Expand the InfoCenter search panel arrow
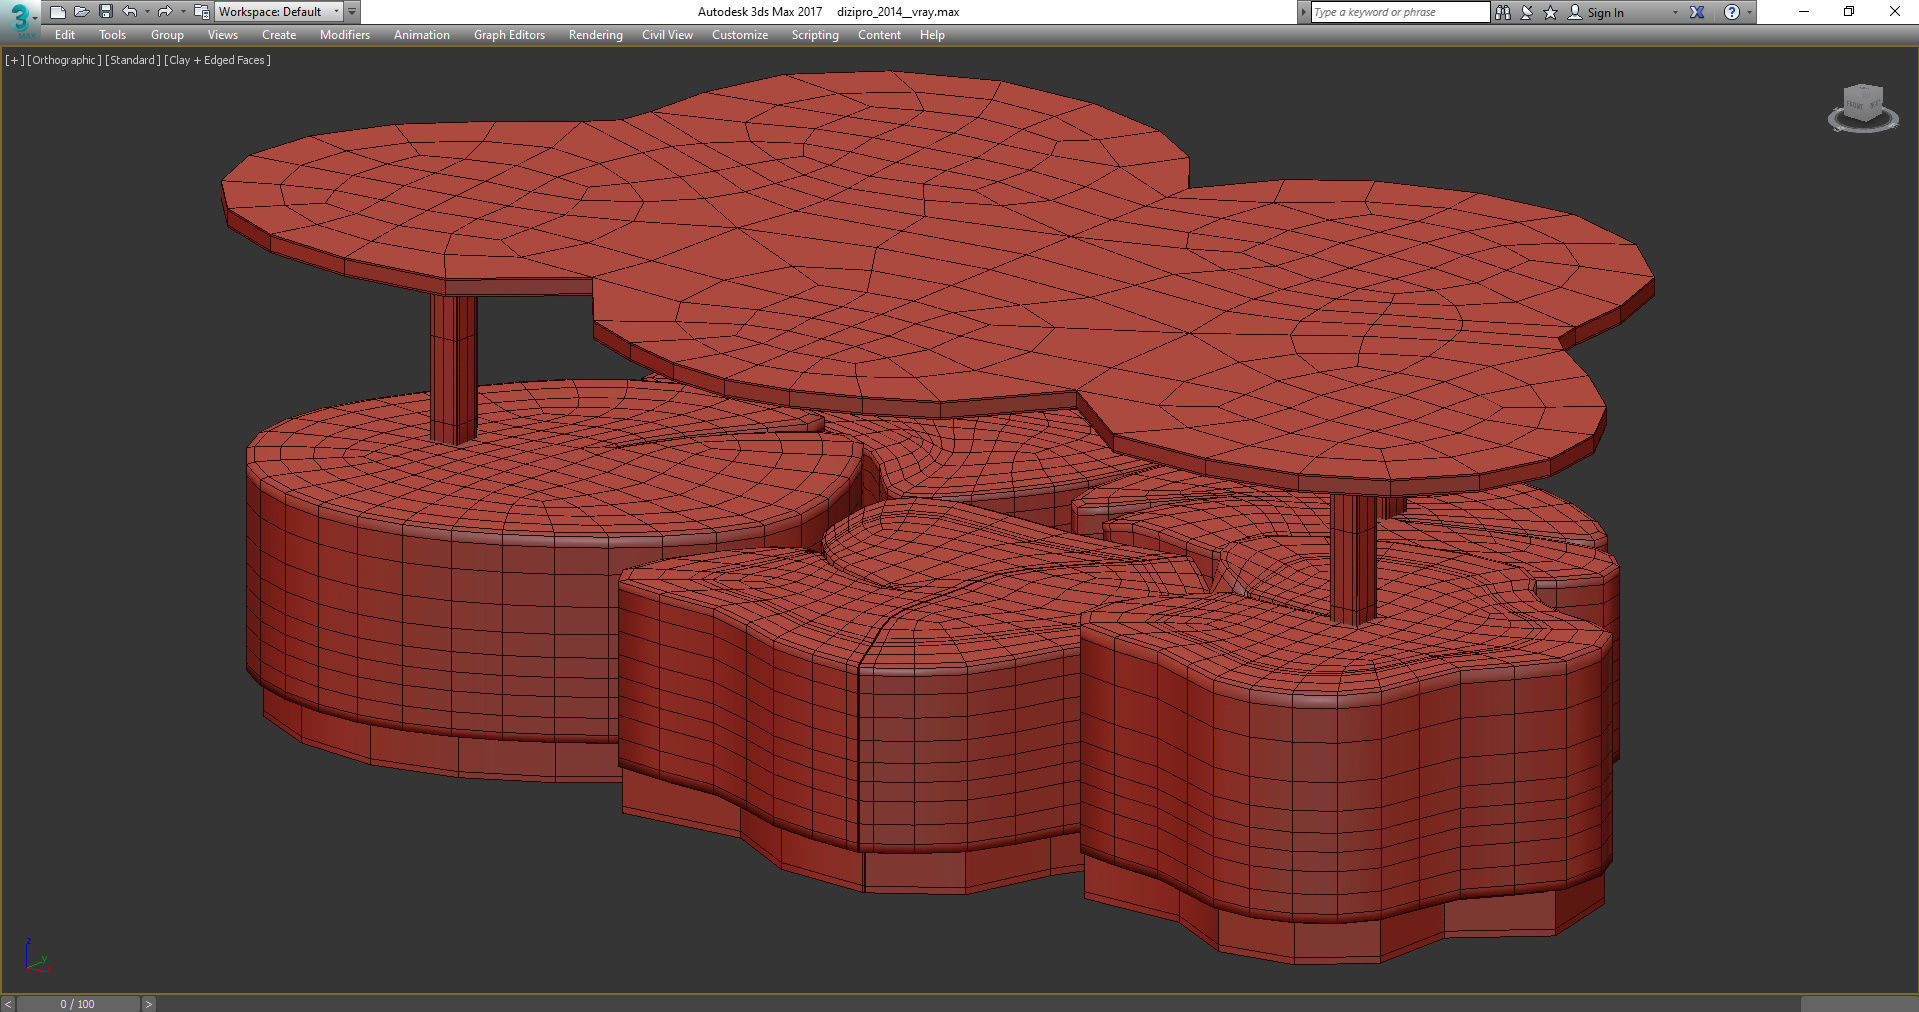The image size is (1919, 1012). 1303,12
